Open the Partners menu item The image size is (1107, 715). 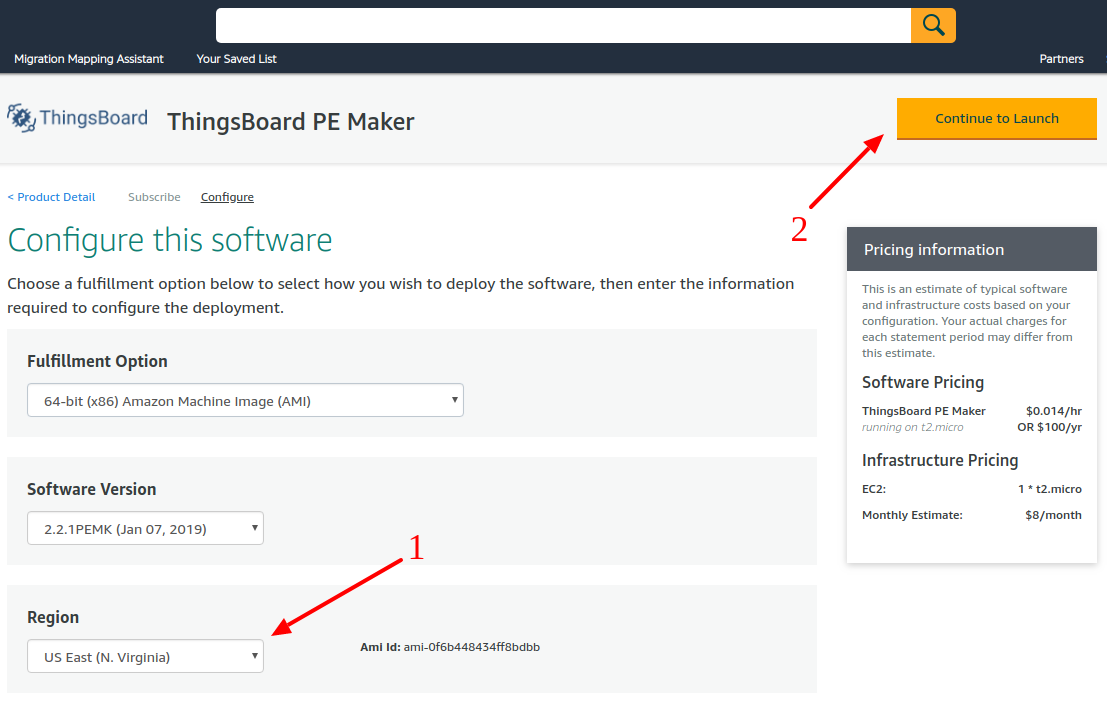1061,59
